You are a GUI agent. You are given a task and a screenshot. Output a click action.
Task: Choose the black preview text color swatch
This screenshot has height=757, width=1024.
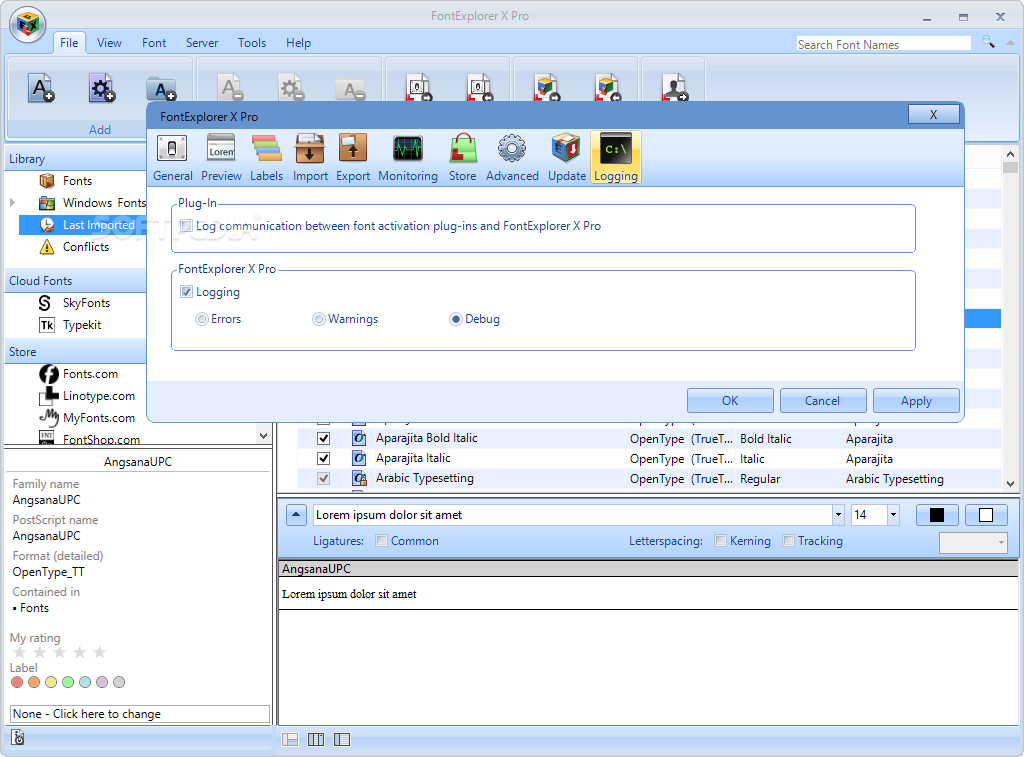936,515
